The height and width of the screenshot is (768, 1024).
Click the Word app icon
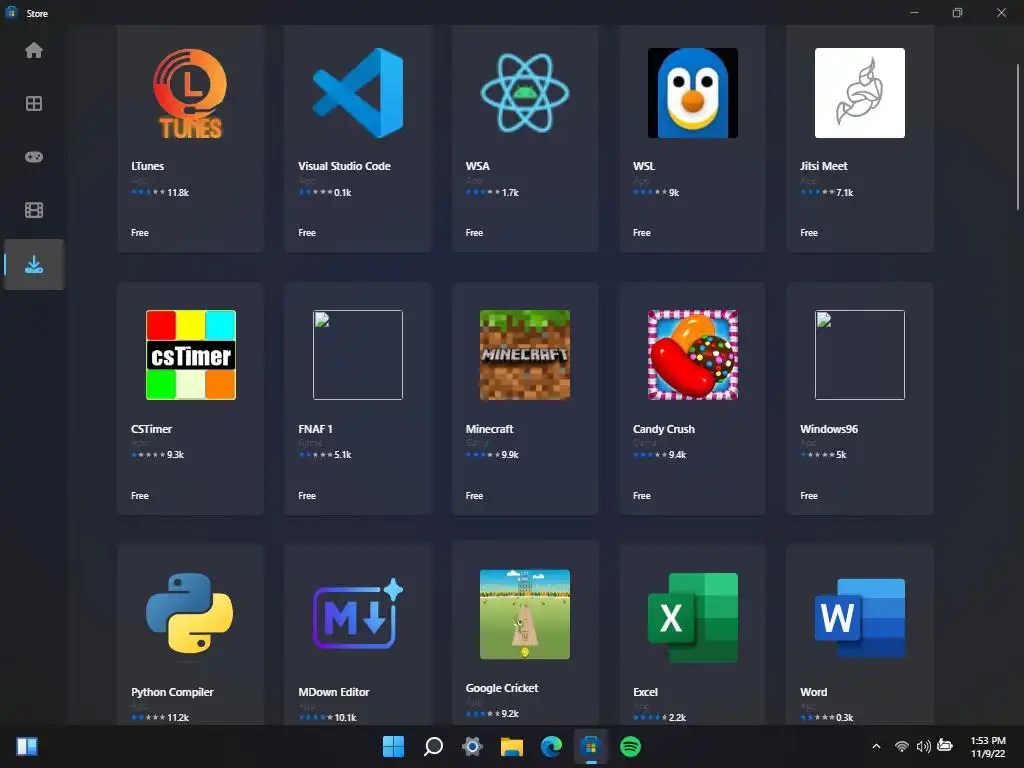point(859,618)
